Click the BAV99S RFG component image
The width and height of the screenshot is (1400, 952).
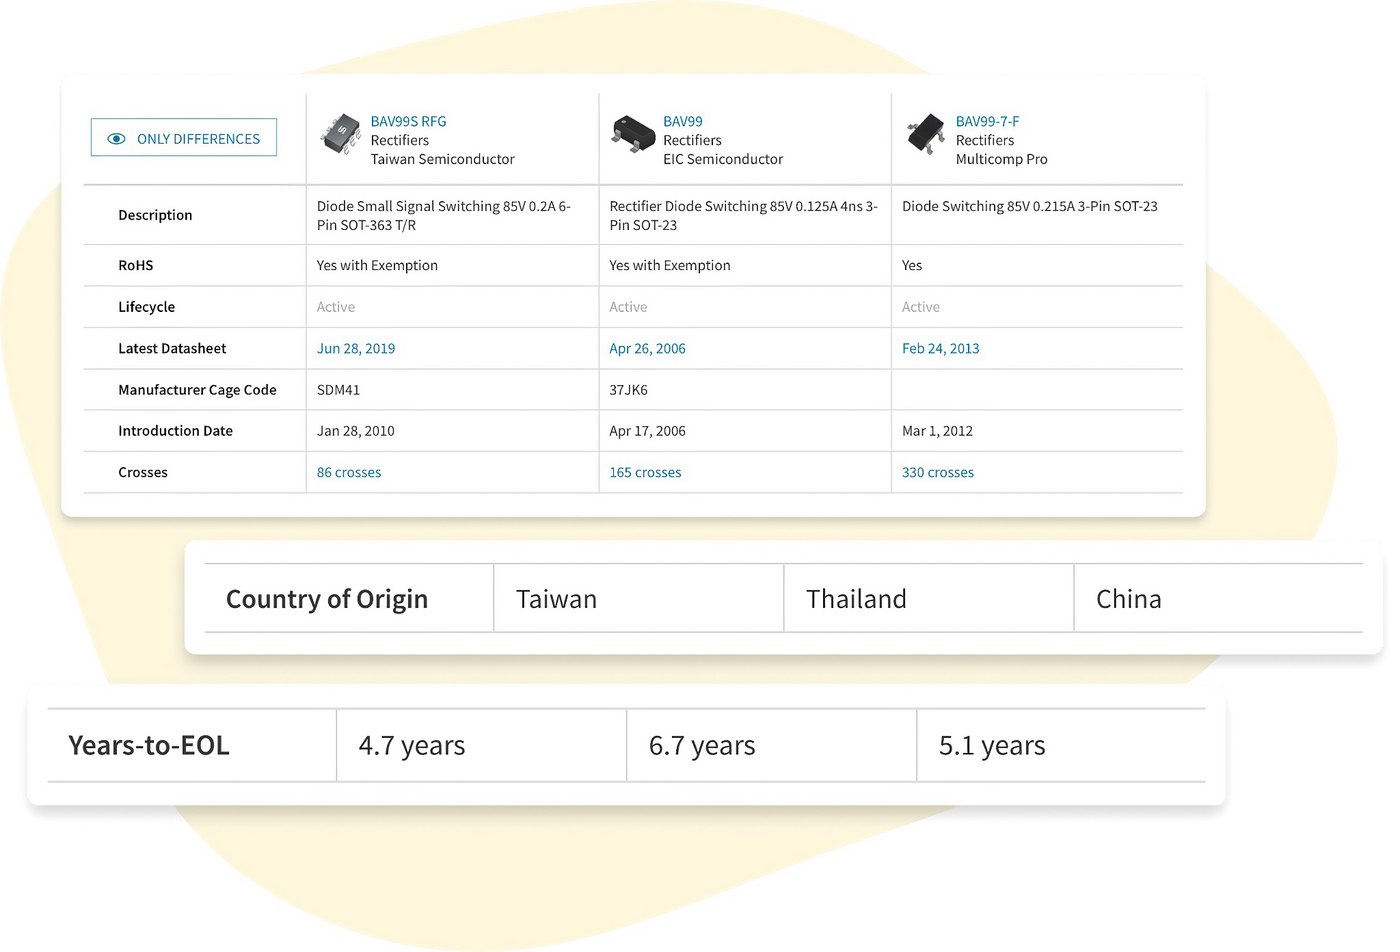[341, 134]
